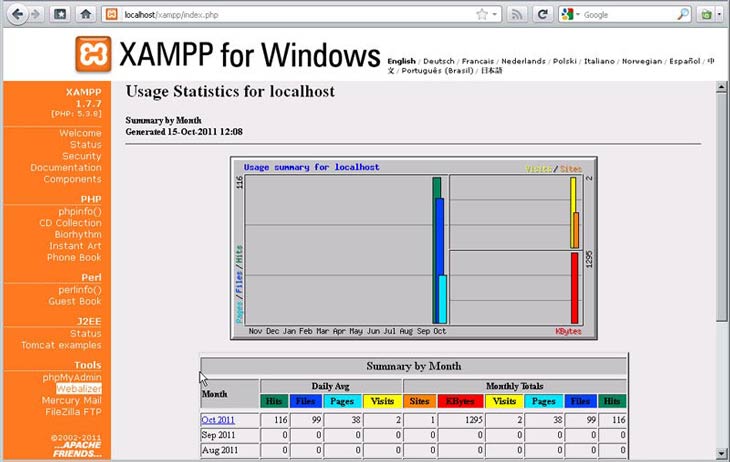730x462 pixels.
Task: Click the red KBytes column header
Action: coord(460,401)
